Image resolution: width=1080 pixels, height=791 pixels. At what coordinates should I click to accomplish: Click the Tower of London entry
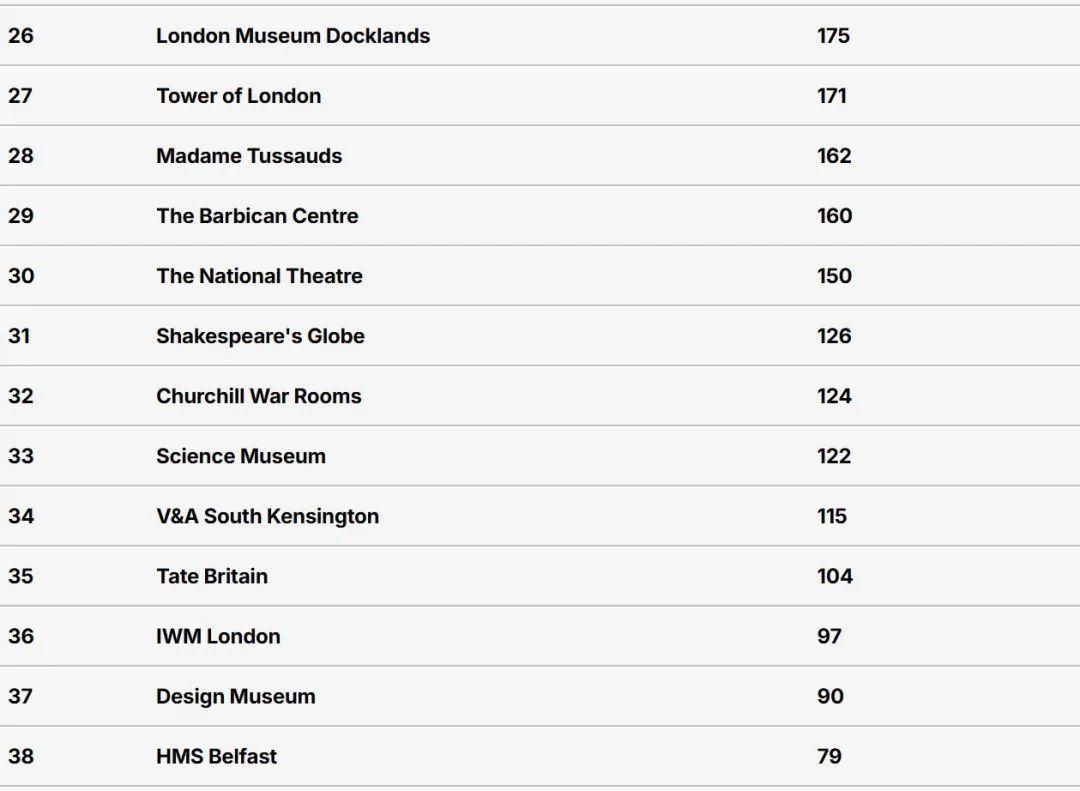coord(238,96)
